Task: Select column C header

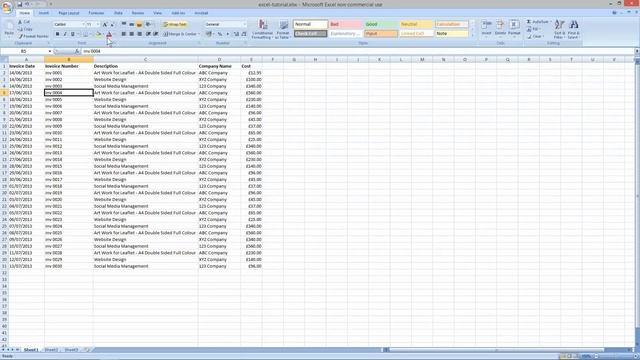Action: pos(145,60)
